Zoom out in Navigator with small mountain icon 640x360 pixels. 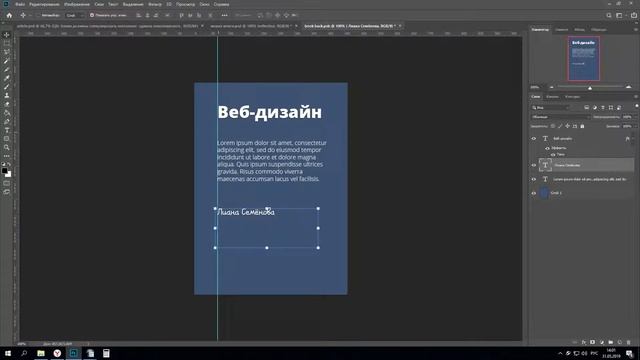pyautogui.click(x=552, y=87)
